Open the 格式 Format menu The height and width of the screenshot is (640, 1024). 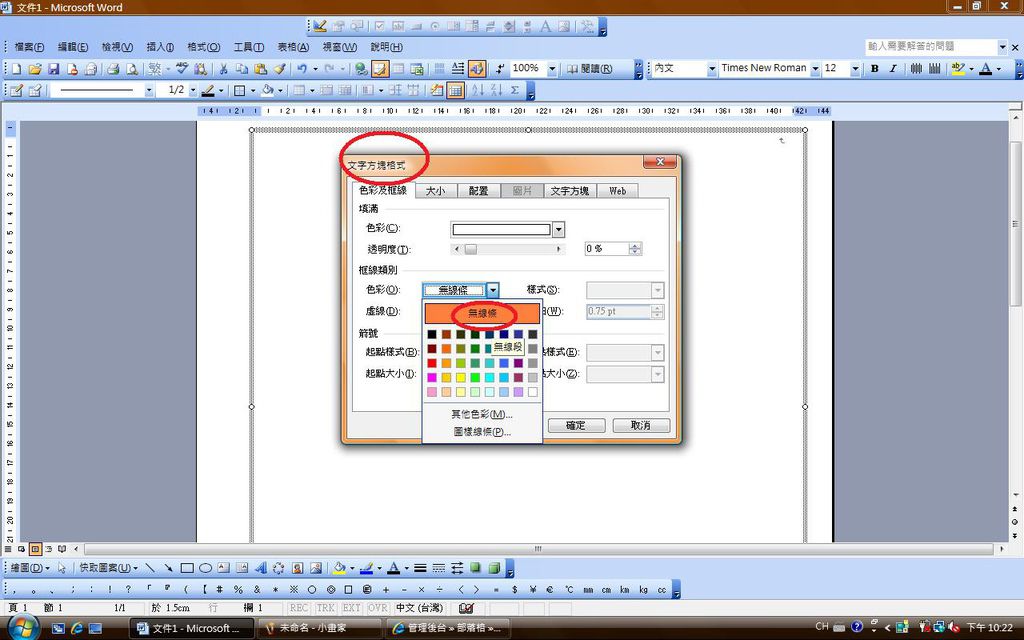point(204,47)
